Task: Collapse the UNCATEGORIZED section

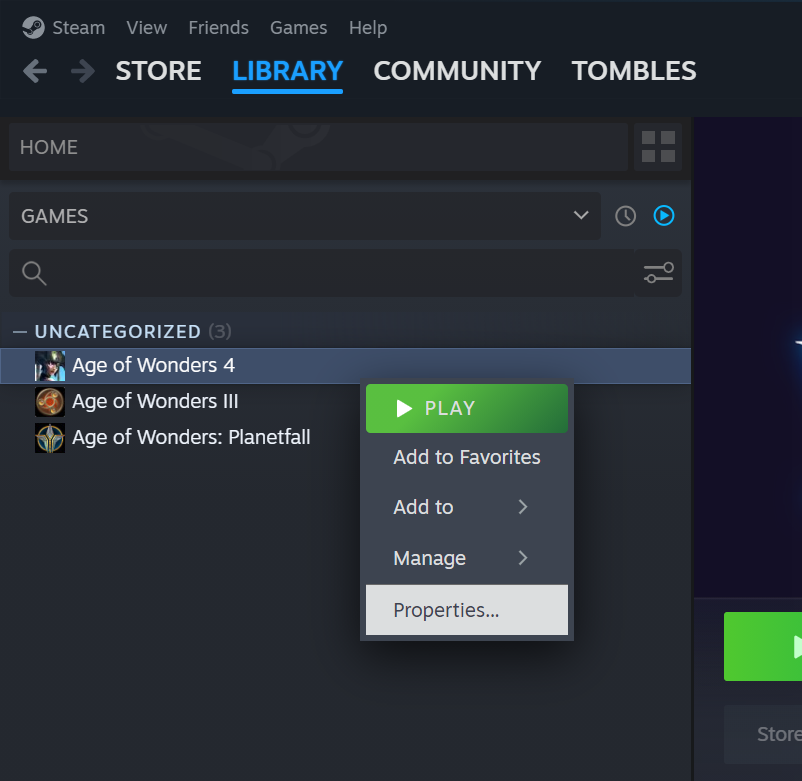Action: [20, 332]
